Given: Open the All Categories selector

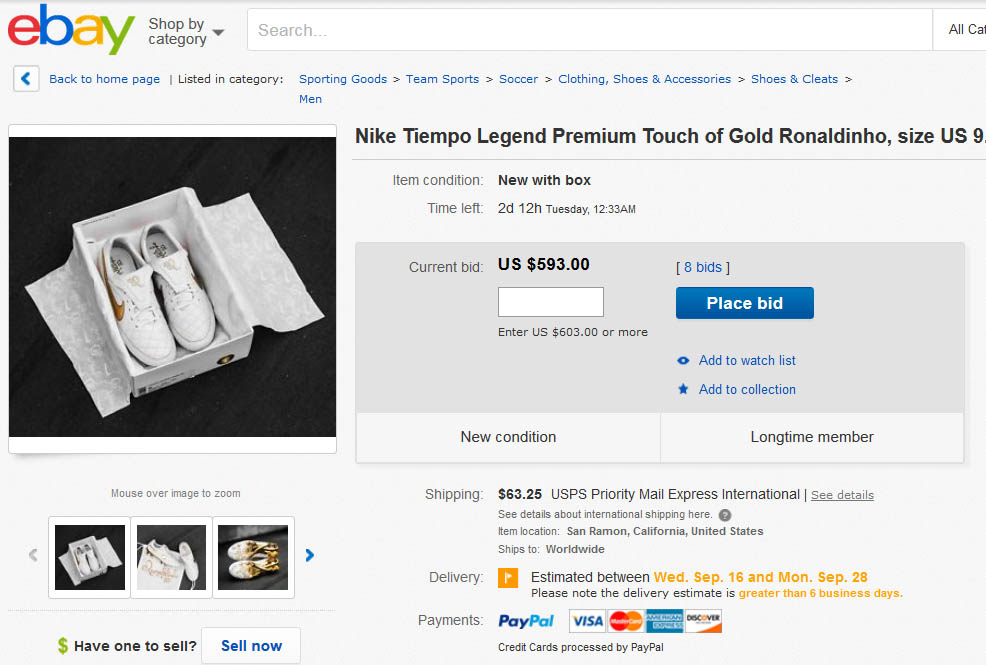Looking at the screenshot, I should point(963,29).
